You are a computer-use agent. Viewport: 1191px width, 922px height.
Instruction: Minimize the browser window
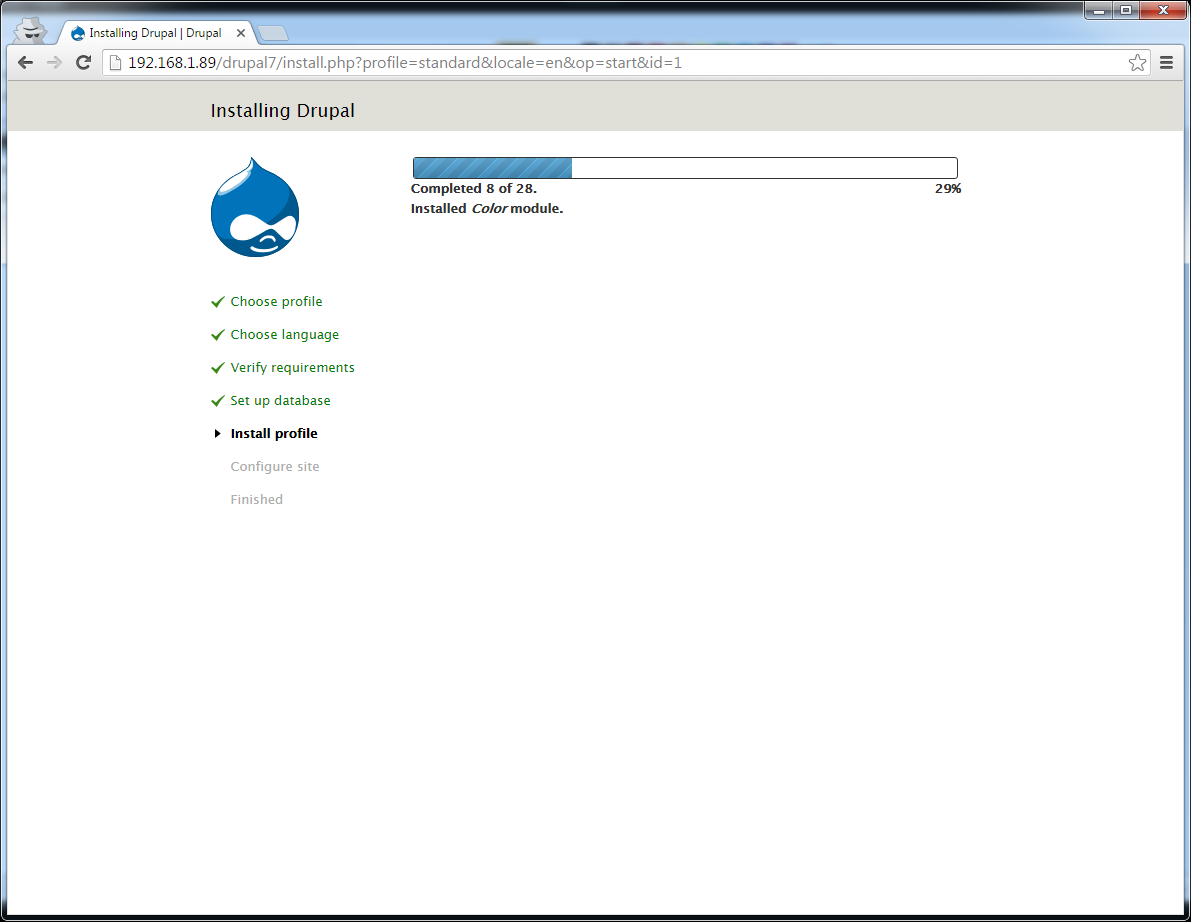[1098, 11]
